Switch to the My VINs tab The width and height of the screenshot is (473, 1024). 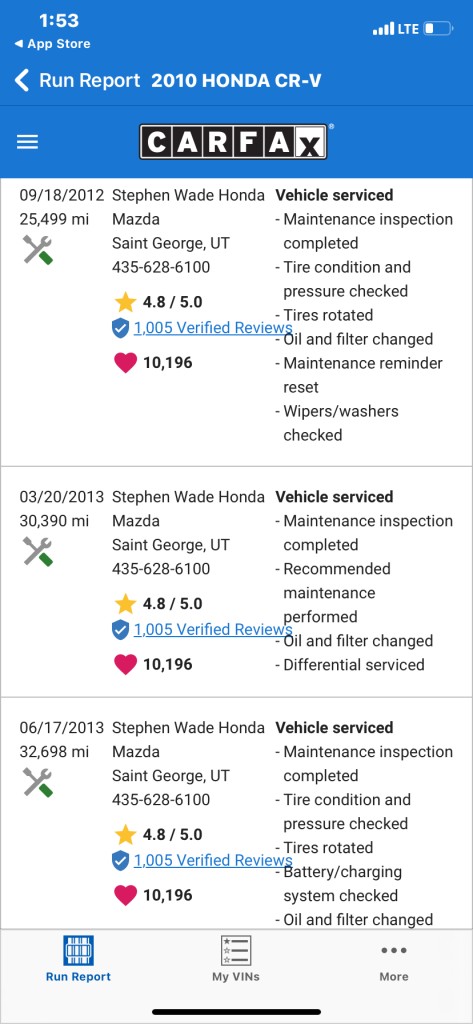tap(236, 959)
